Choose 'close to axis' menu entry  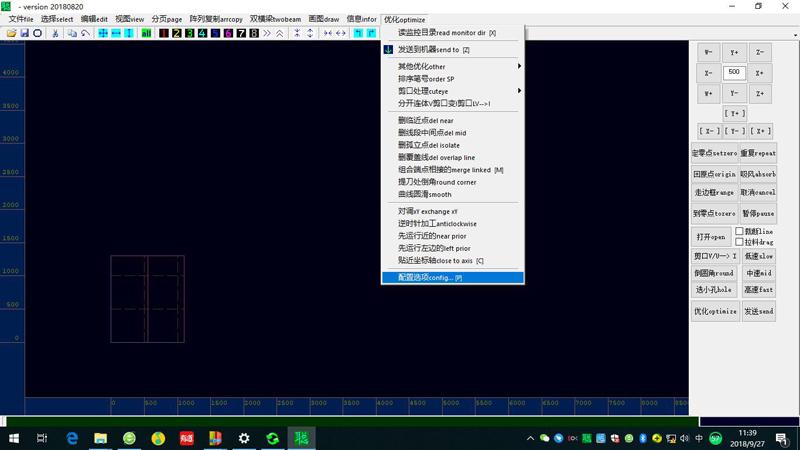tap(453, 260)
